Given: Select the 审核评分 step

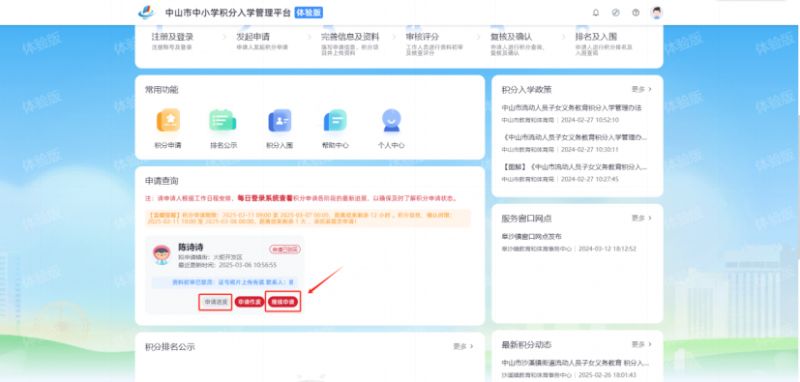Looking at the screenshot, I should [422, 37].
